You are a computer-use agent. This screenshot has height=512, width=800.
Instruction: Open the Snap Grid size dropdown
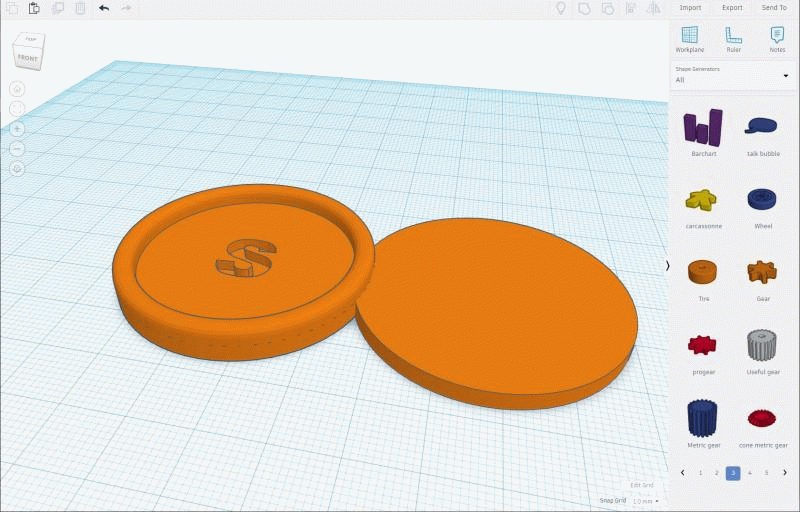click(x=645, y=500)
